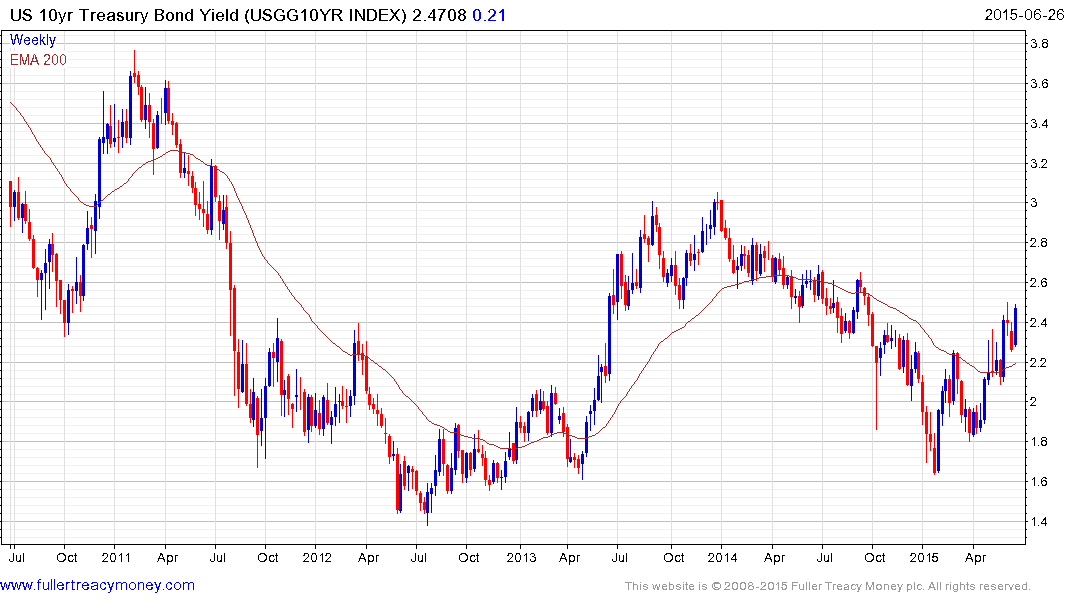The height and width of the screenshot is (600, 1075).
Task: Click the last price value 2.4708
Action: tap(439, 15)
